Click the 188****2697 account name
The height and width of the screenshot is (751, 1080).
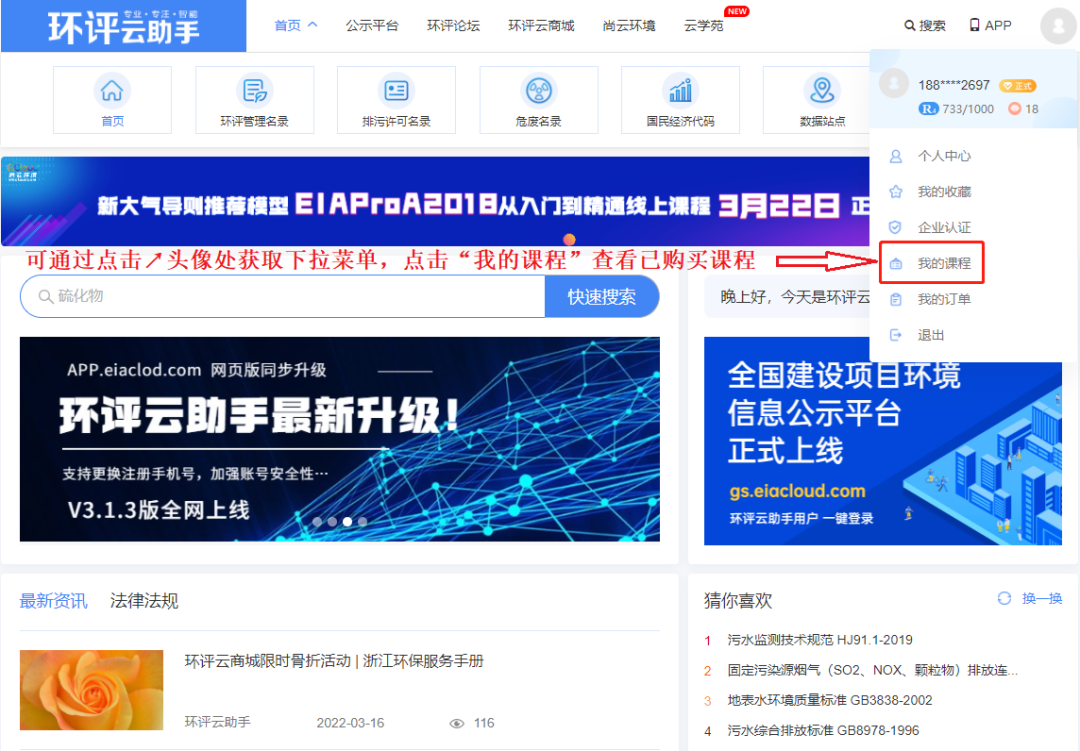coord(954,85)
